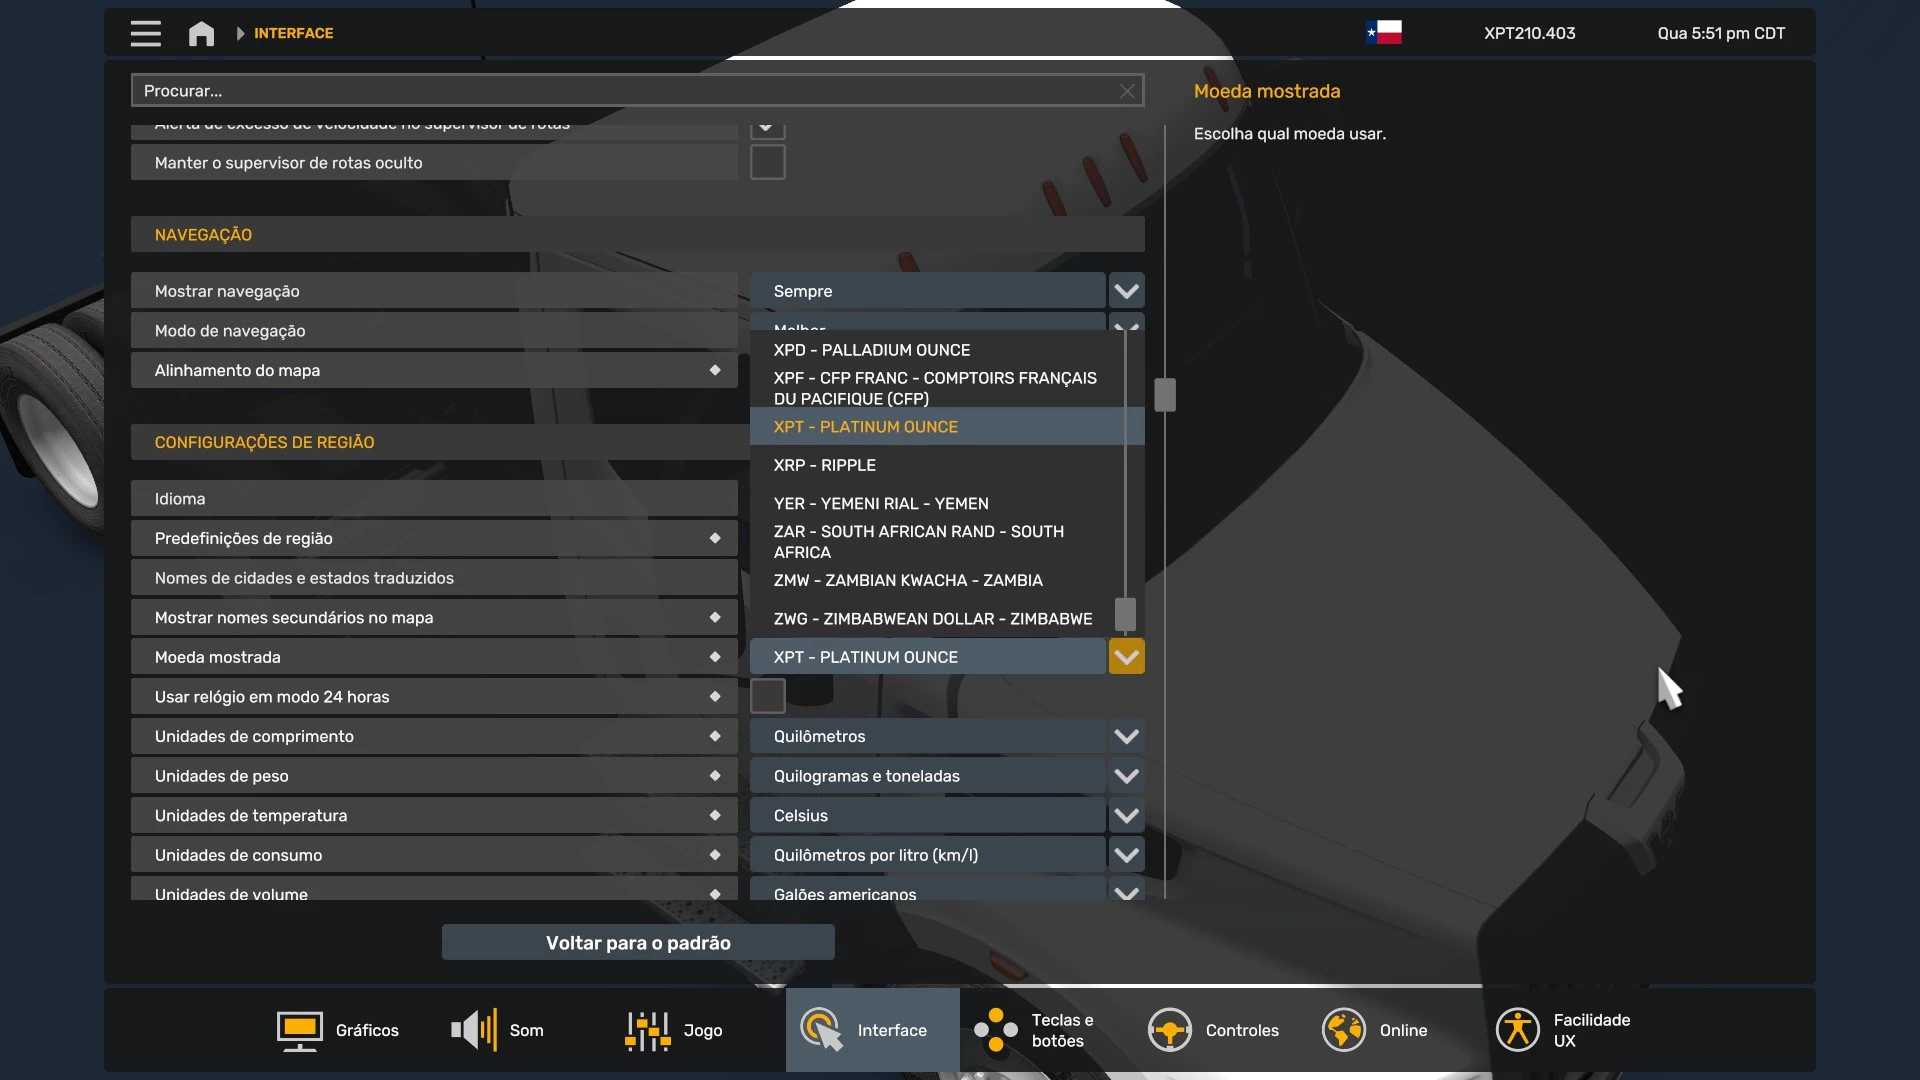Expand the Mostrar navegação Sempre dropdown

[1126, 291]
